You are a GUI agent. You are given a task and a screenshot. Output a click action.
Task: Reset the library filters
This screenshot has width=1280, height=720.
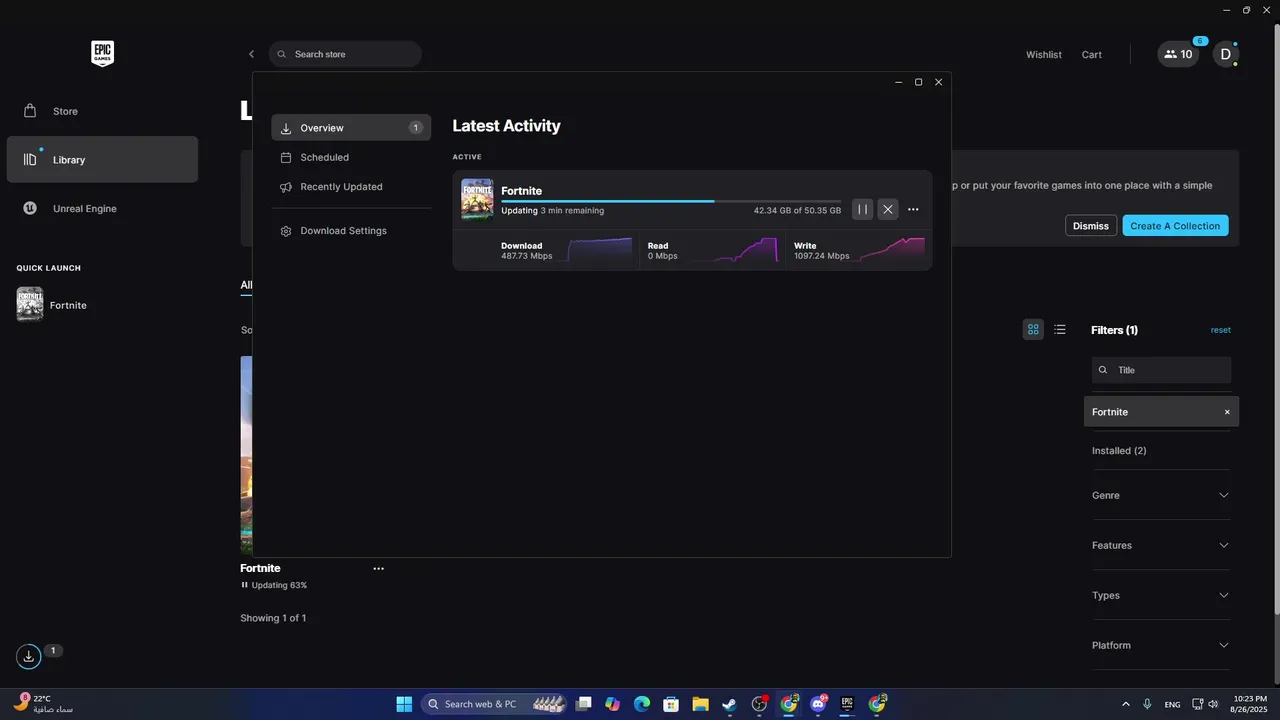point(1220,330)
